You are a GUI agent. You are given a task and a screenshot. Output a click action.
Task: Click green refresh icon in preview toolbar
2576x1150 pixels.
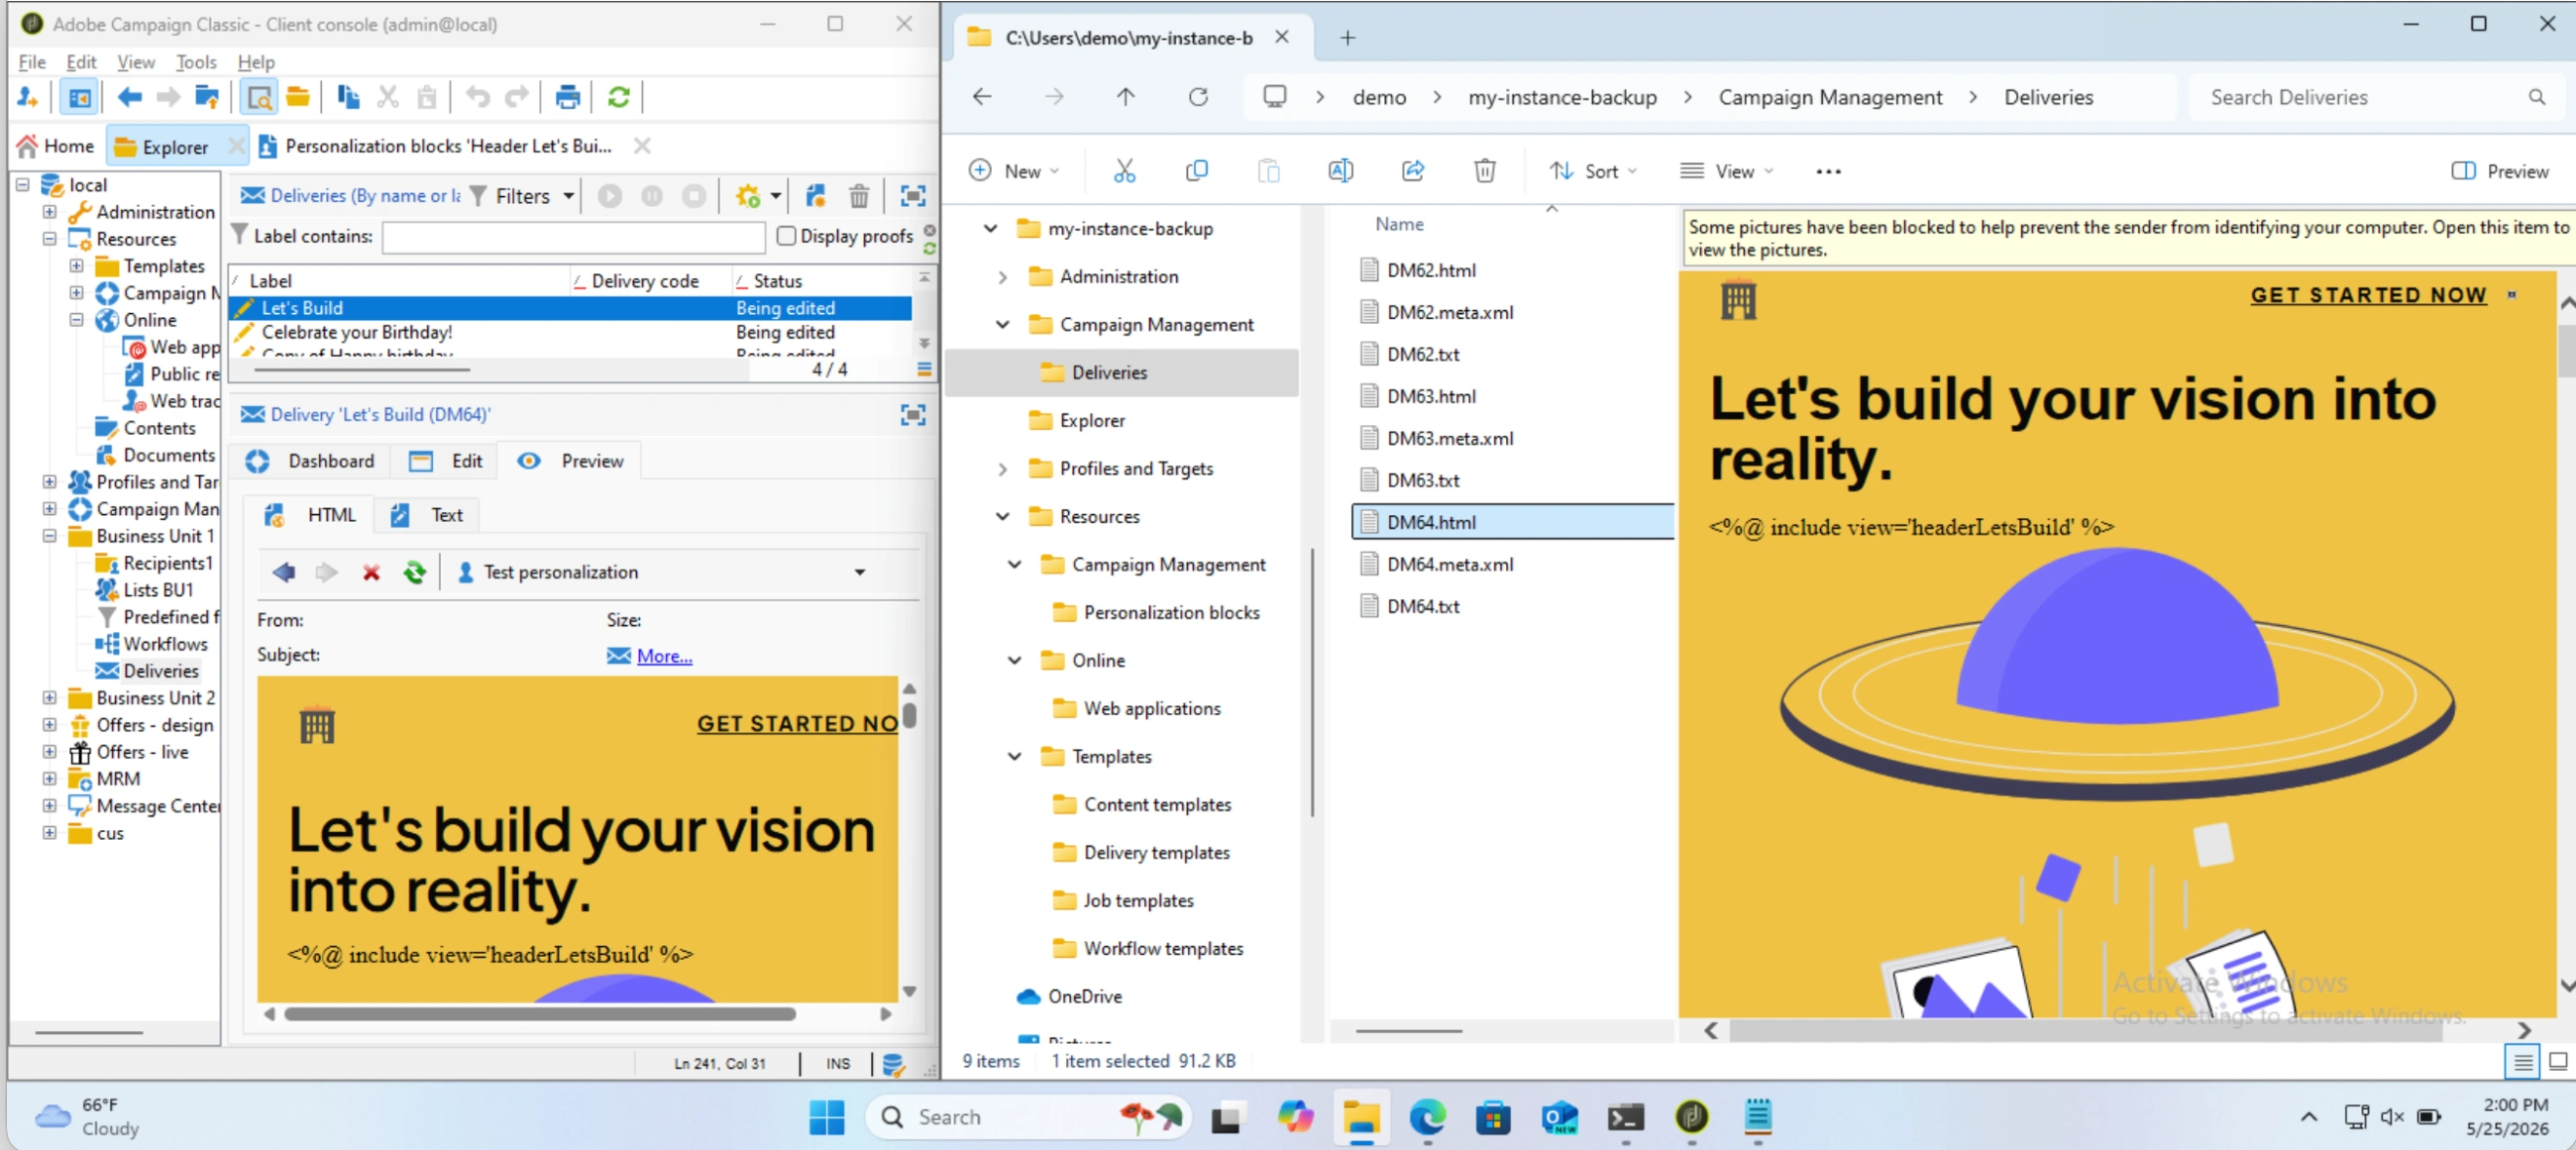(414, 572)
